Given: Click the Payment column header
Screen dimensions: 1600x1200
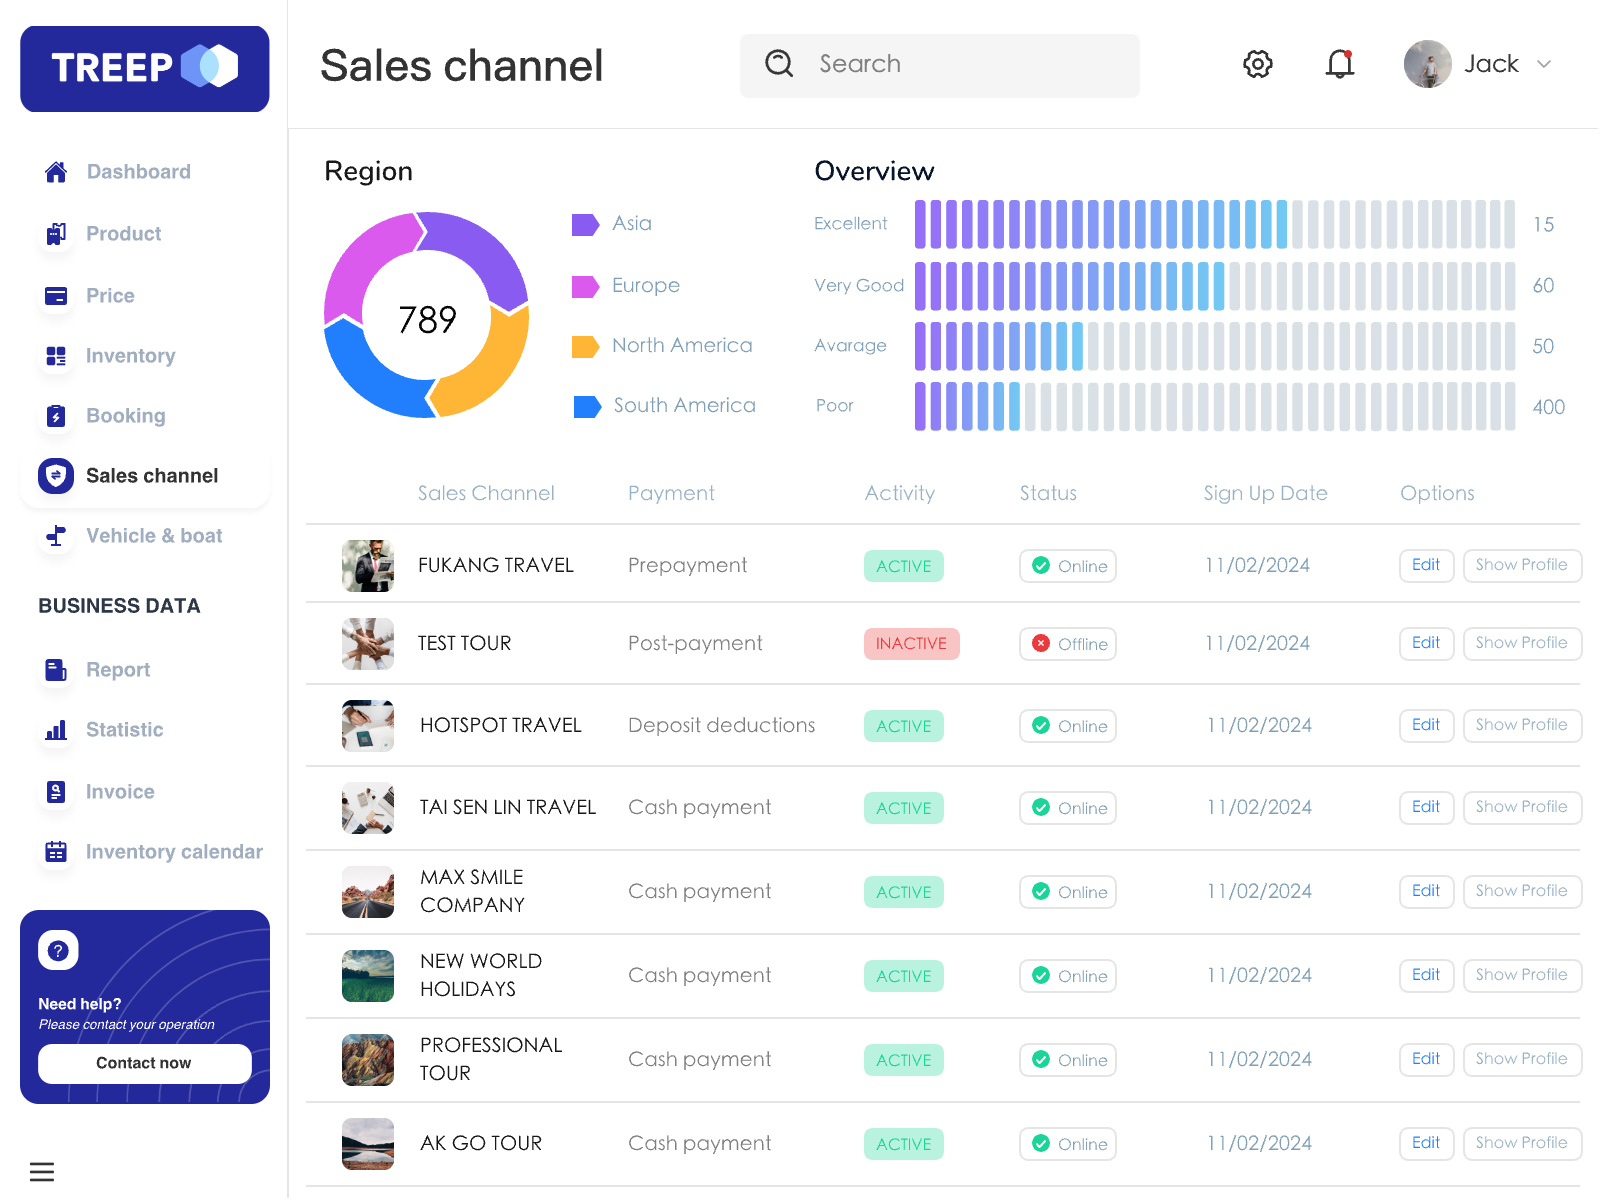Looking at the screenshot, I should click(671, 493).
